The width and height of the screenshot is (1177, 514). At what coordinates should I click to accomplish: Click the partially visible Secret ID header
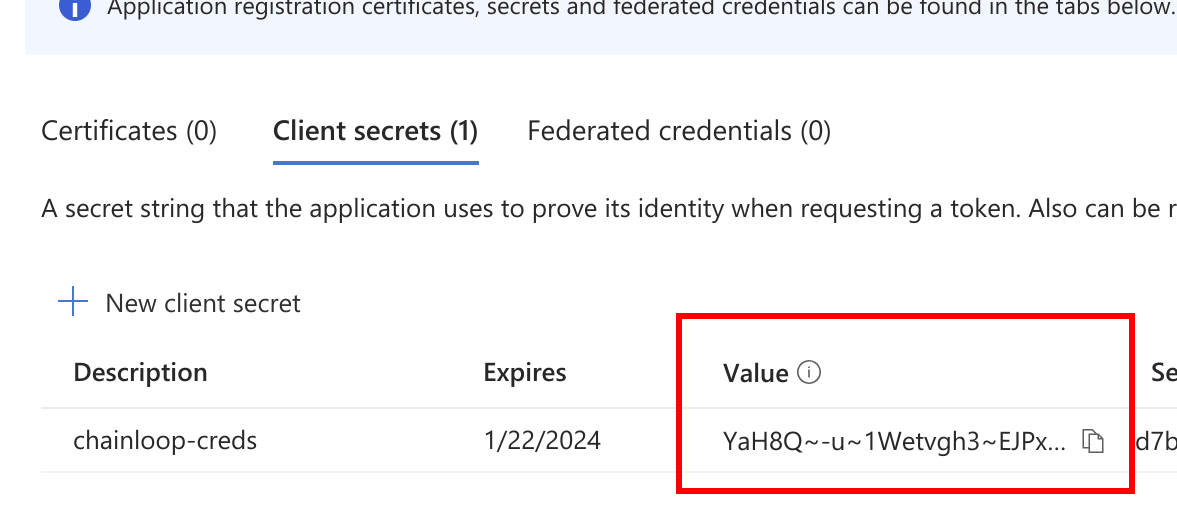click(1164, 372)
